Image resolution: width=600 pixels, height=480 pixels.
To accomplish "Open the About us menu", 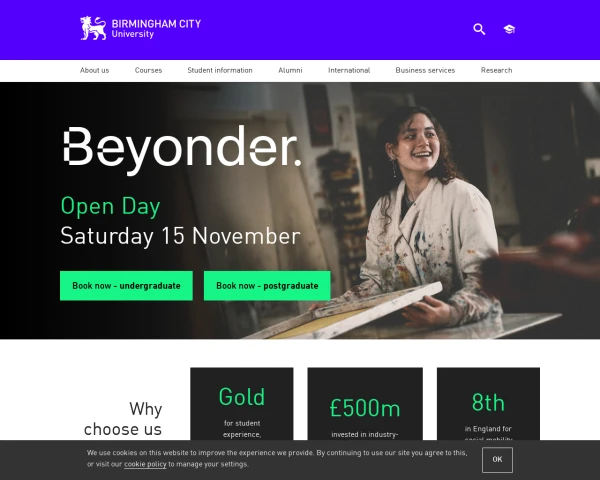I will point(95,70).
